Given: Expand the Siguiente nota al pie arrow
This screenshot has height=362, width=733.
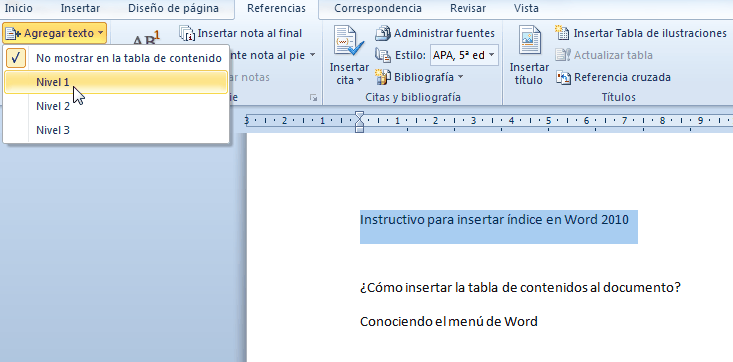Looking at the screenshot, I should pos(312,55).
